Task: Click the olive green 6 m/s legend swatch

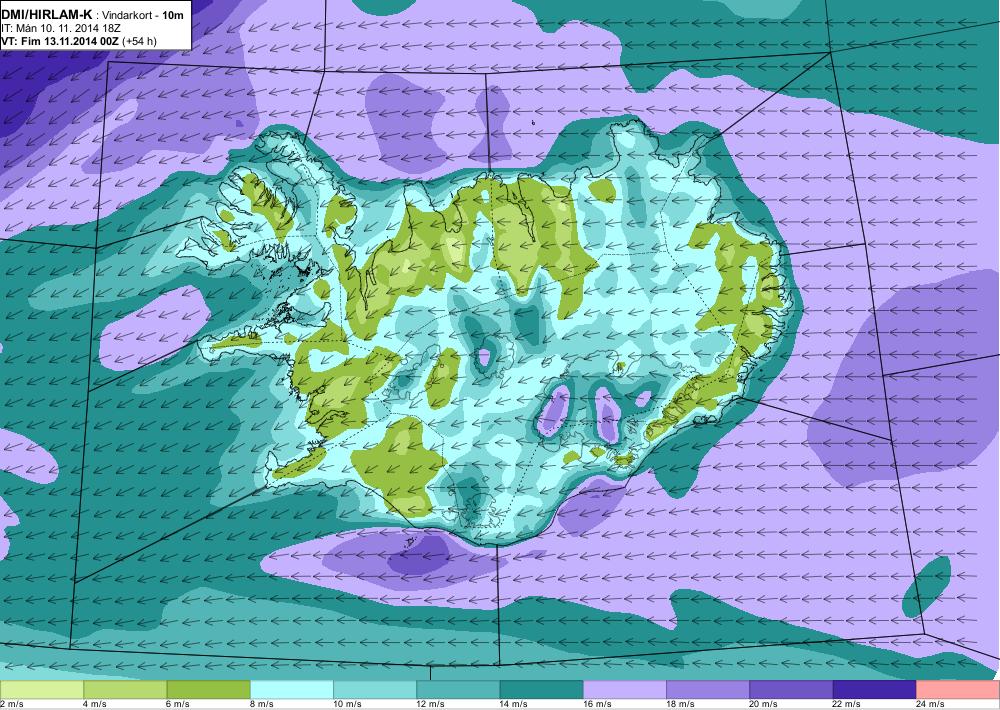Action: 209,690
